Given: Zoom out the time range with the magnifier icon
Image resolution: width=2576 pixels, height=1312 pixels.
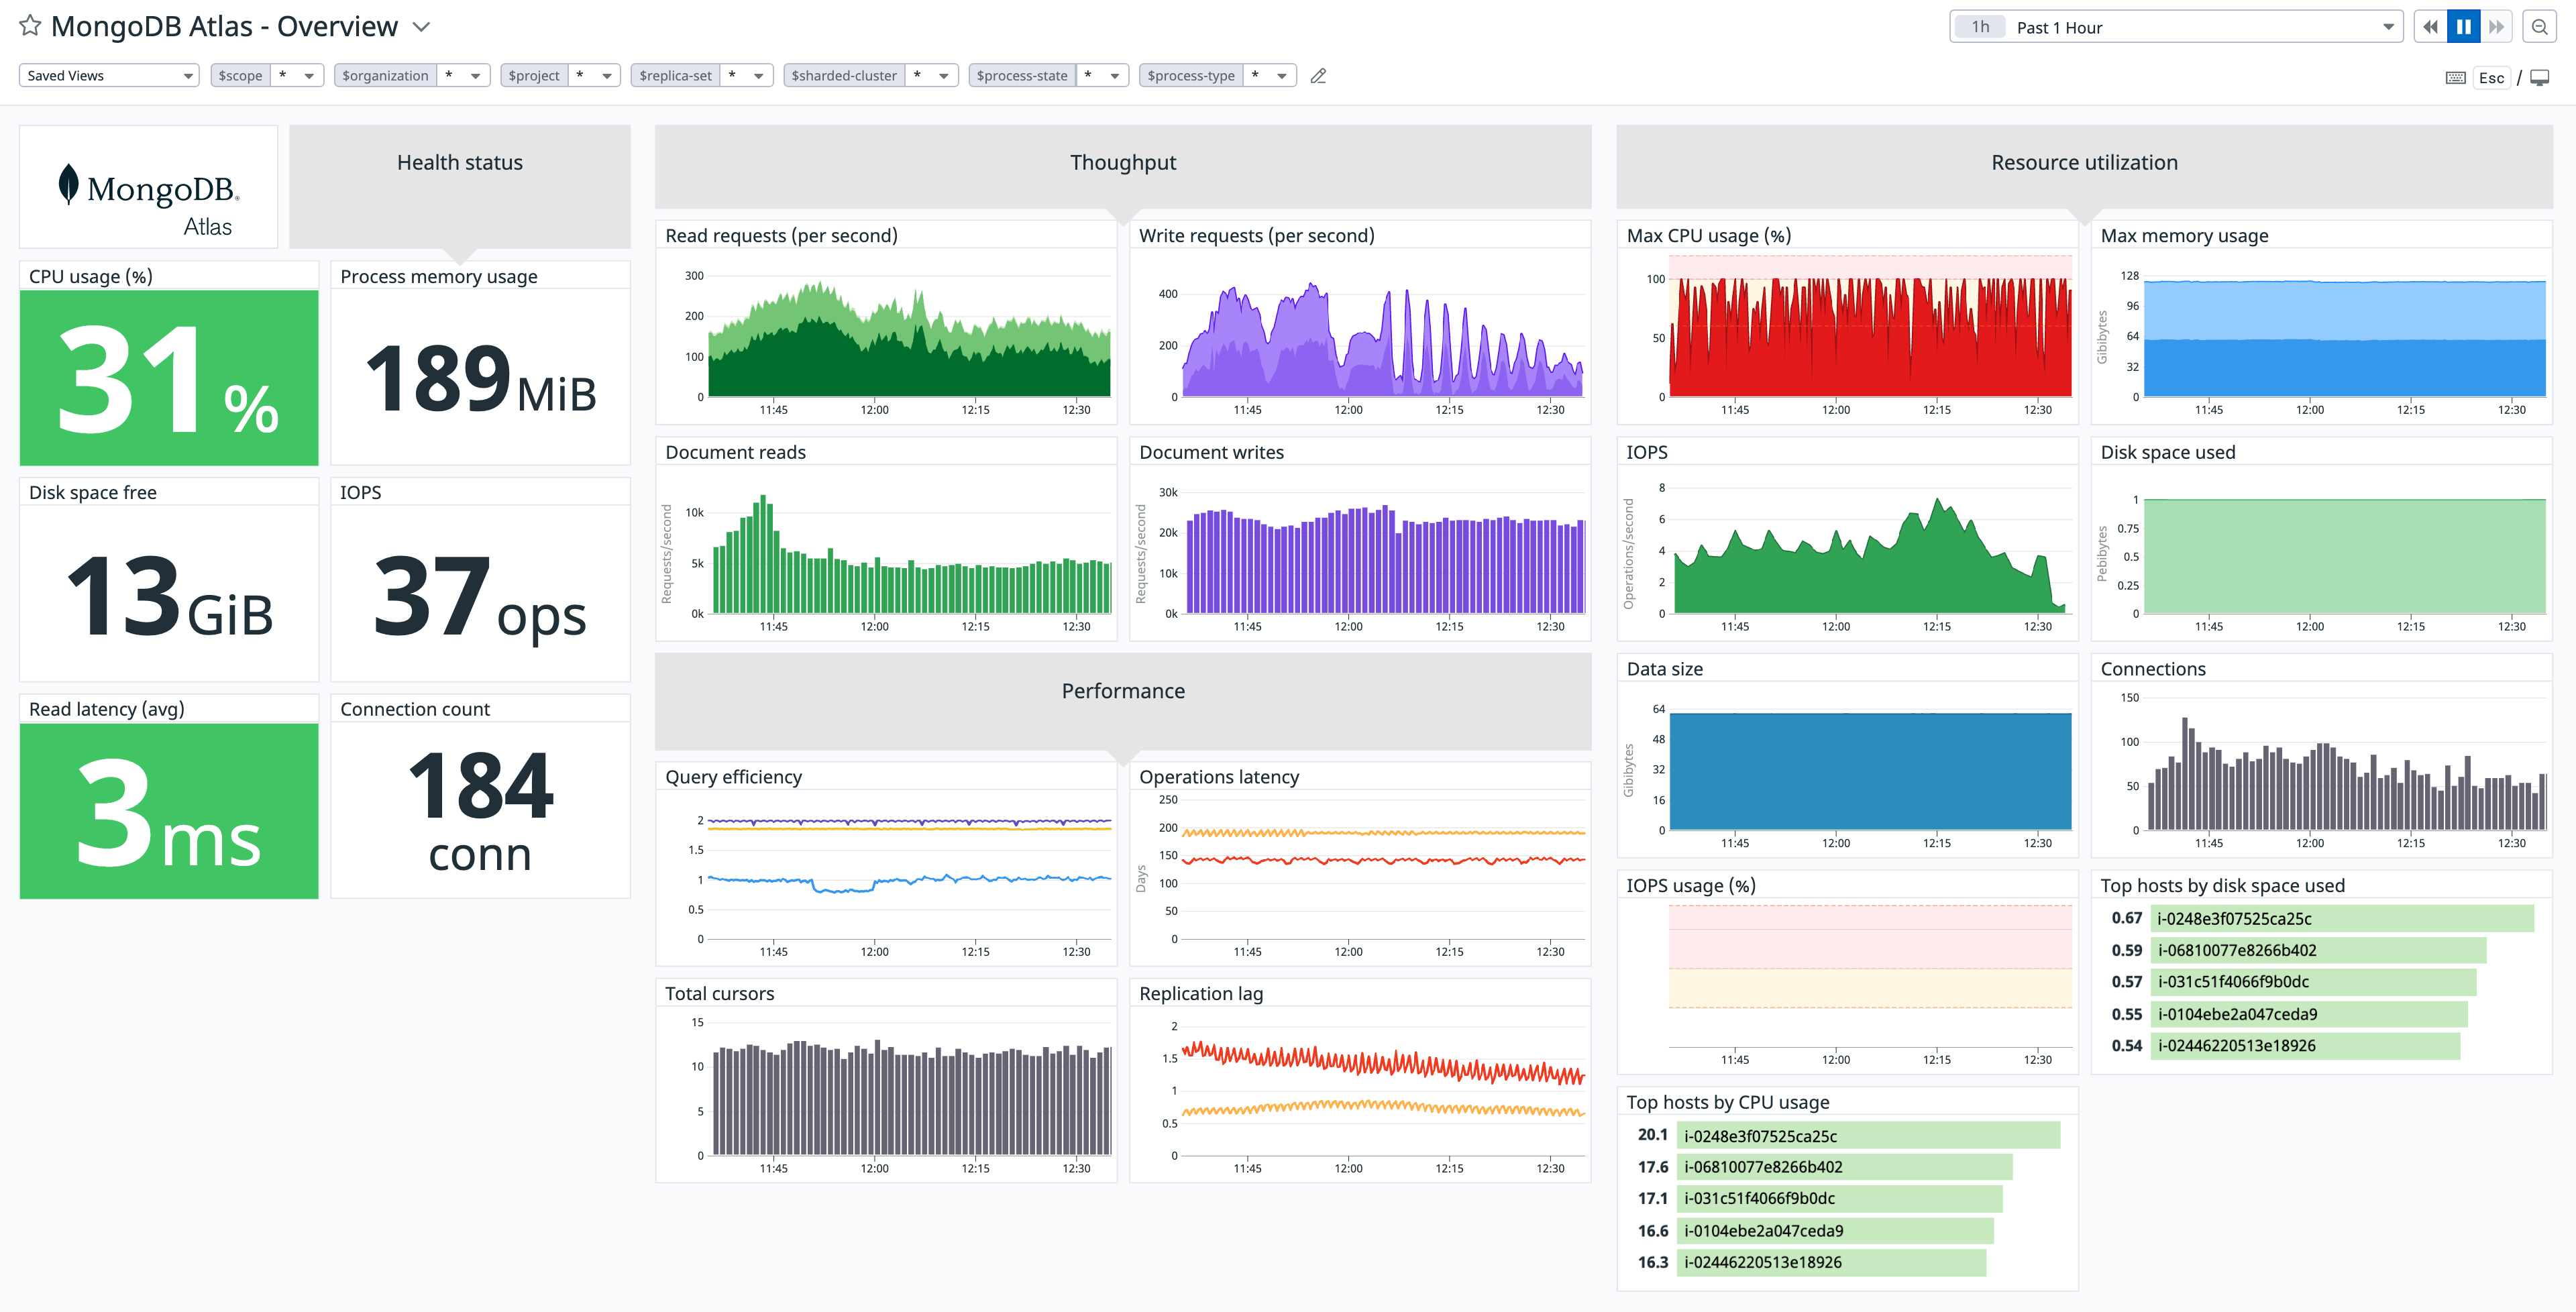Looking at the screenshot, I should coord(2541,27).
